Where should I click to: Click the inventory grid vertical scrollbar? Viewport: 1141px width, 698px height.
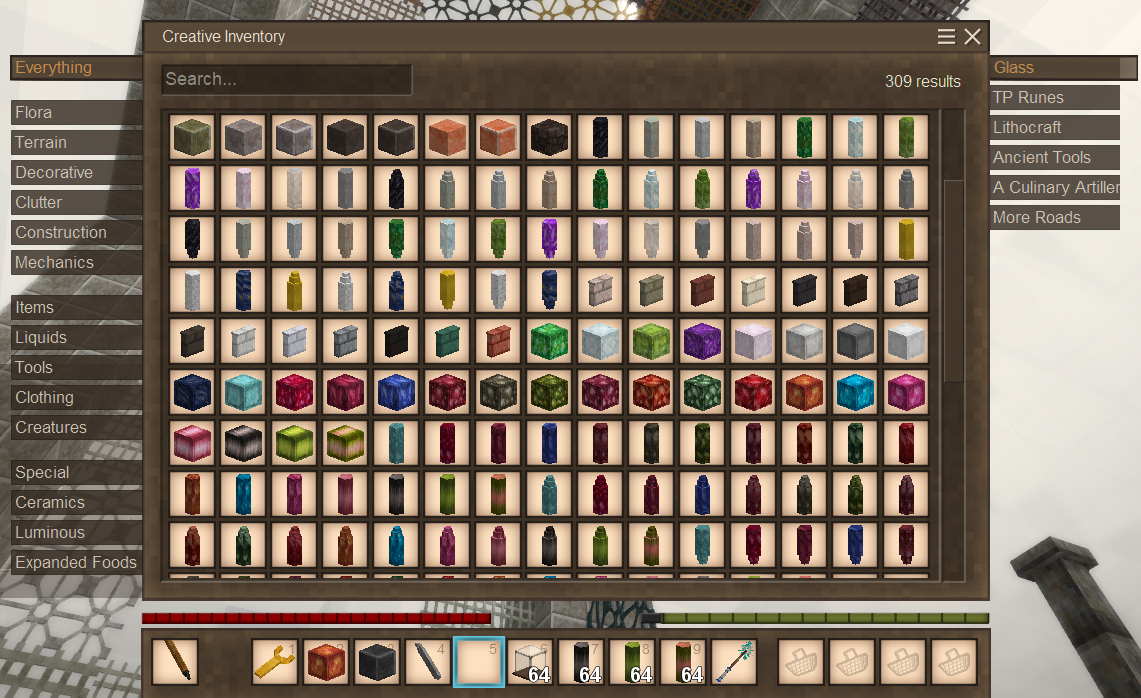point(953,280)
